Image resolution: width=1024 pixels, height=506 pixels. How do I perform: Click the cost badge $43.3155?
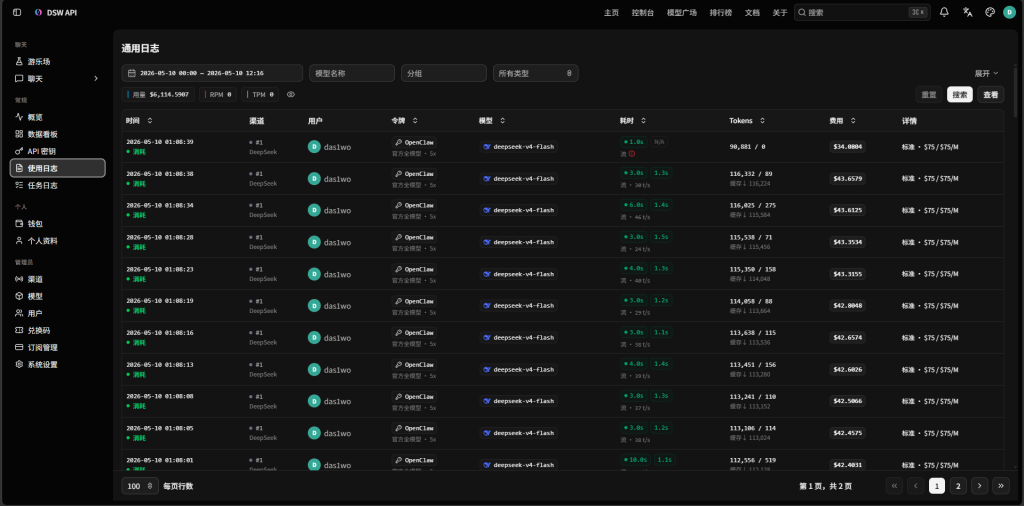pos(848,274)
